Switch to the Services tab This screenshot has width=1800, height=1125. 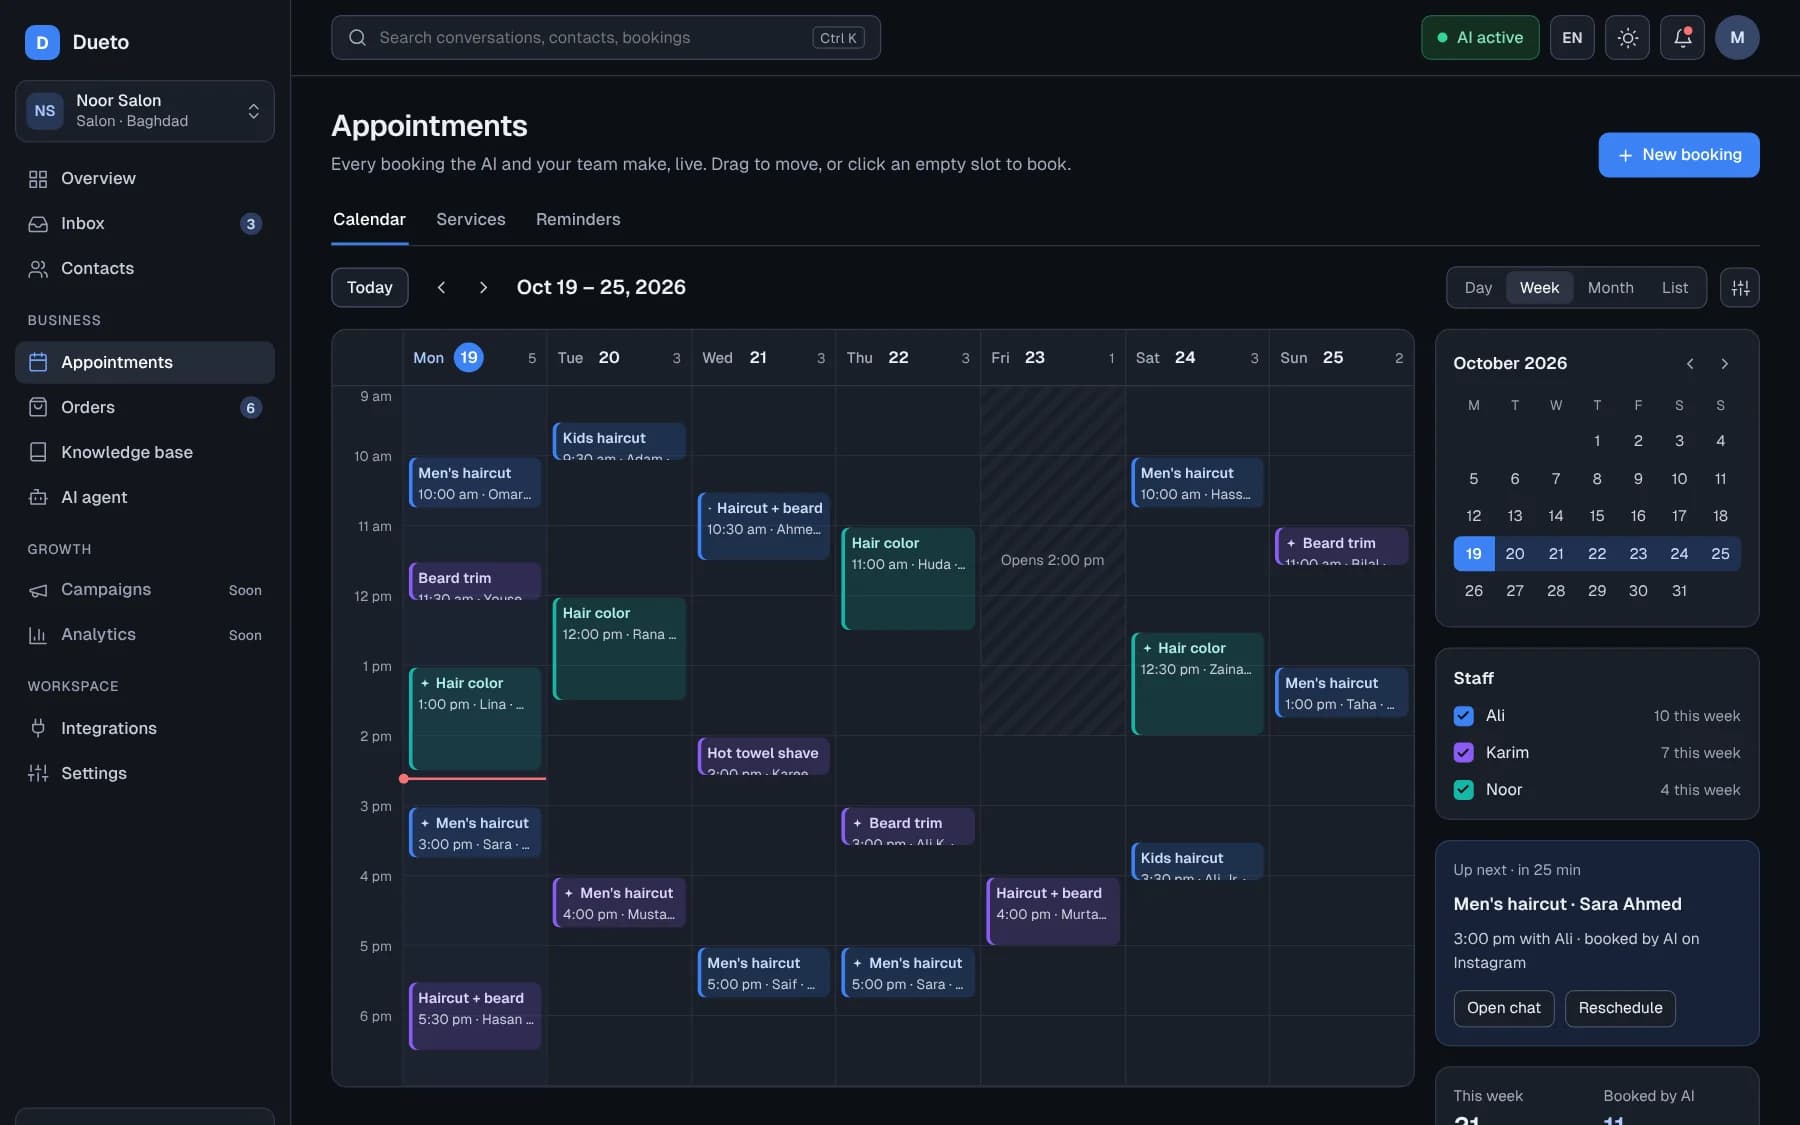coord(470,220)
